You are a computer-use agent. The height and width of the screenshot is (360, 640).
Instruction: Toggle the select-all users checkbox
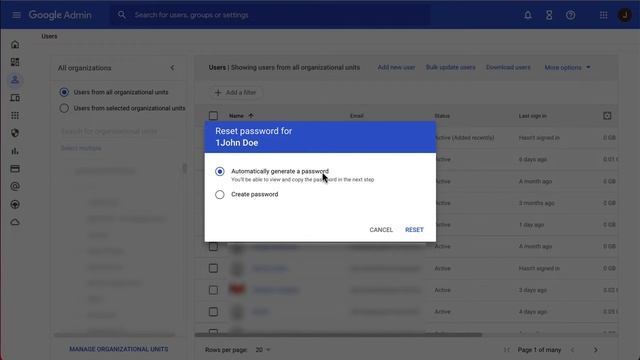tap(213, 116)
